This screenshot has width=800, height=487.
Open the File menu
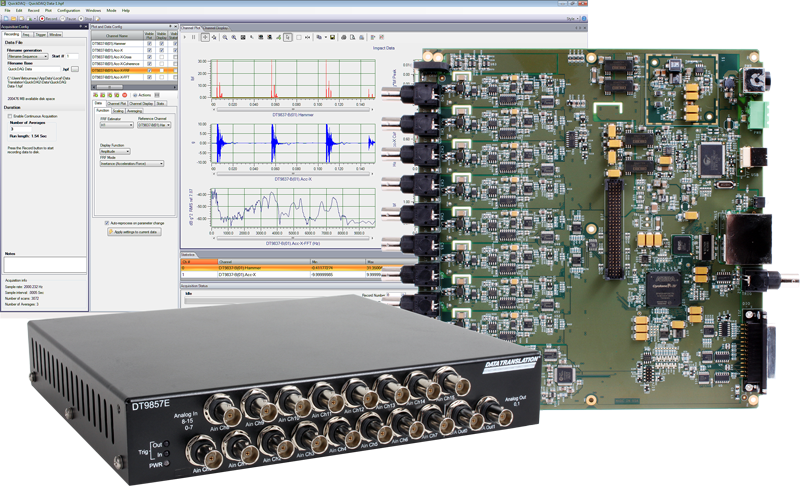click(x=7, y=10)
